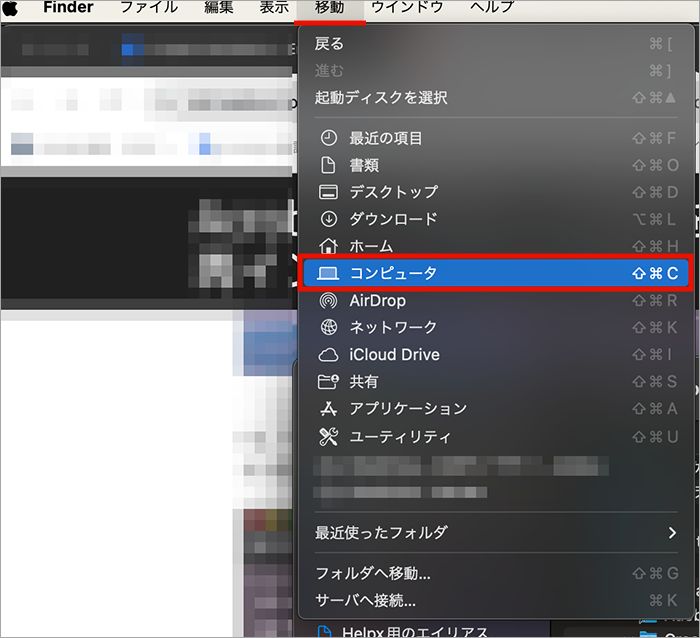Click the ネットワーク globe icon
The image size is (700, 638).
coord(329,327)
